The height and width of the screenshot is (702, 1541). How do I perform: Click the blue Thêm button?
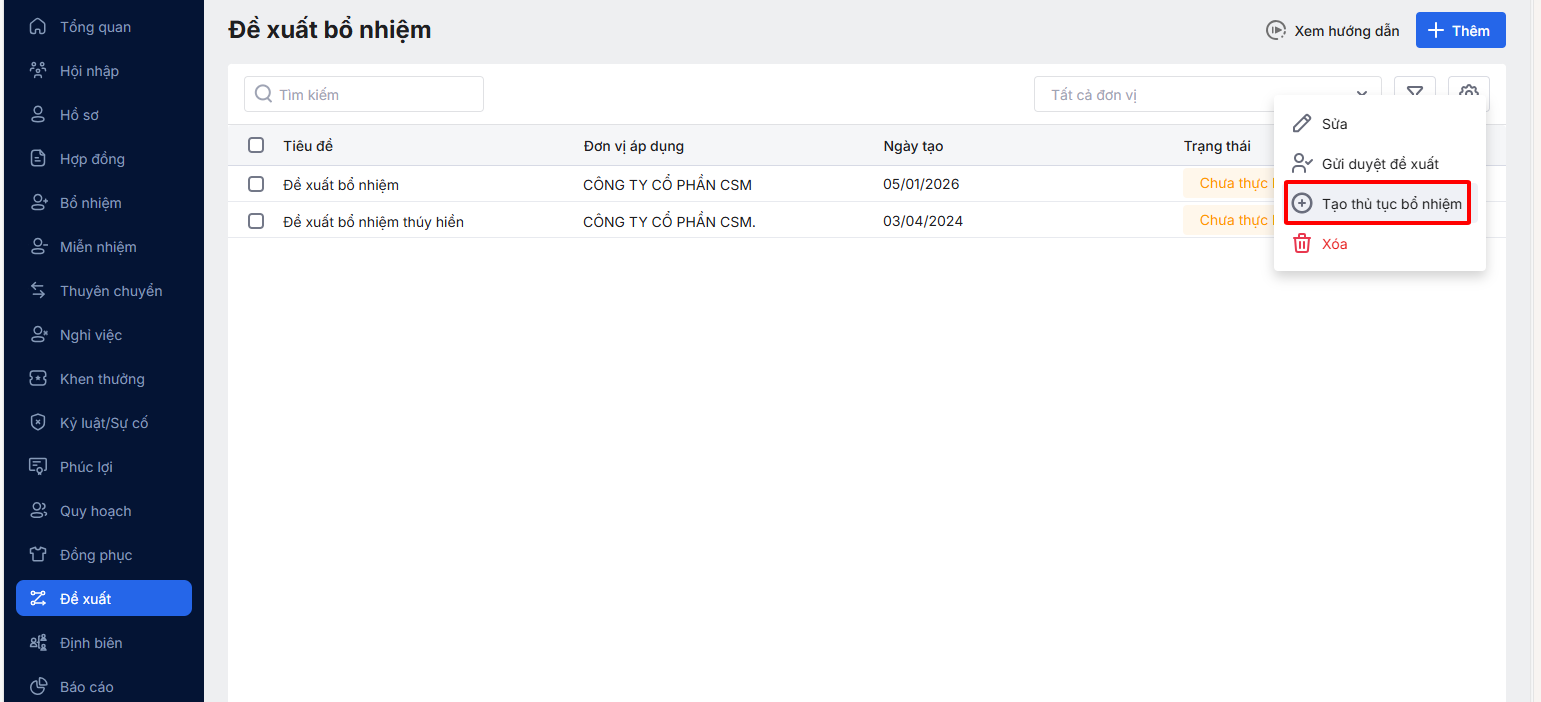1460,31
